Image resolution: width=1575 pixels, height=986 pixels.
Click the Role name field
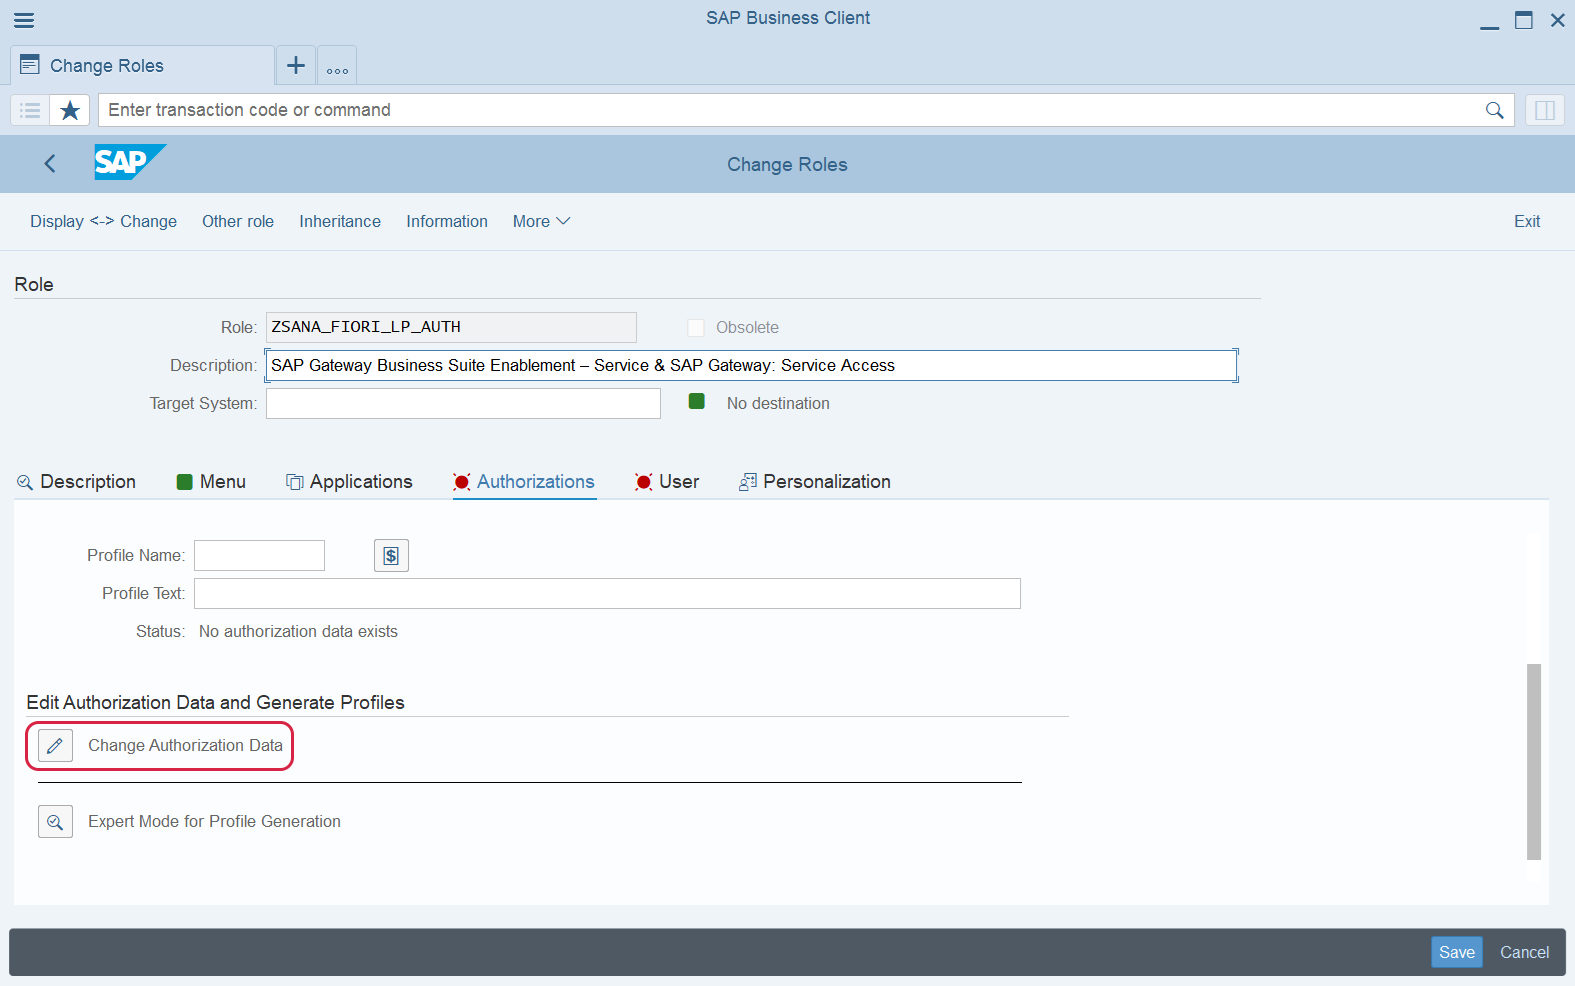451,327
